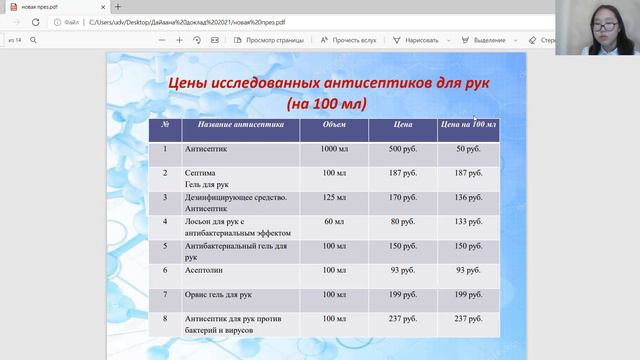Select the eraser tool
Screen dimensions: 640x360
[x=542, y=40]
